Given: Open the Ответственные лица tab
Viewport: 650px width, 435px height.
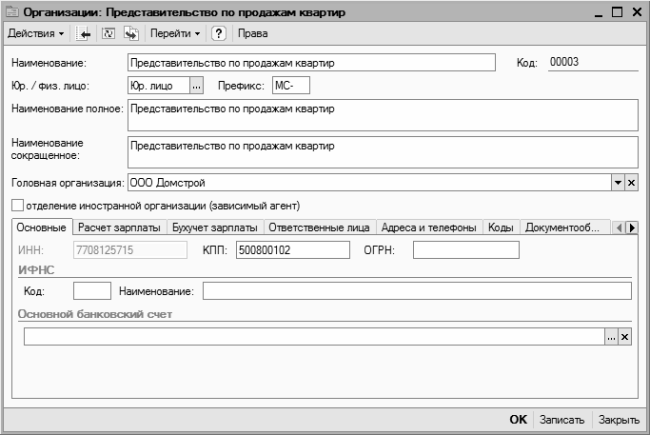Looking at the screenshot, I should pos(321,228).
